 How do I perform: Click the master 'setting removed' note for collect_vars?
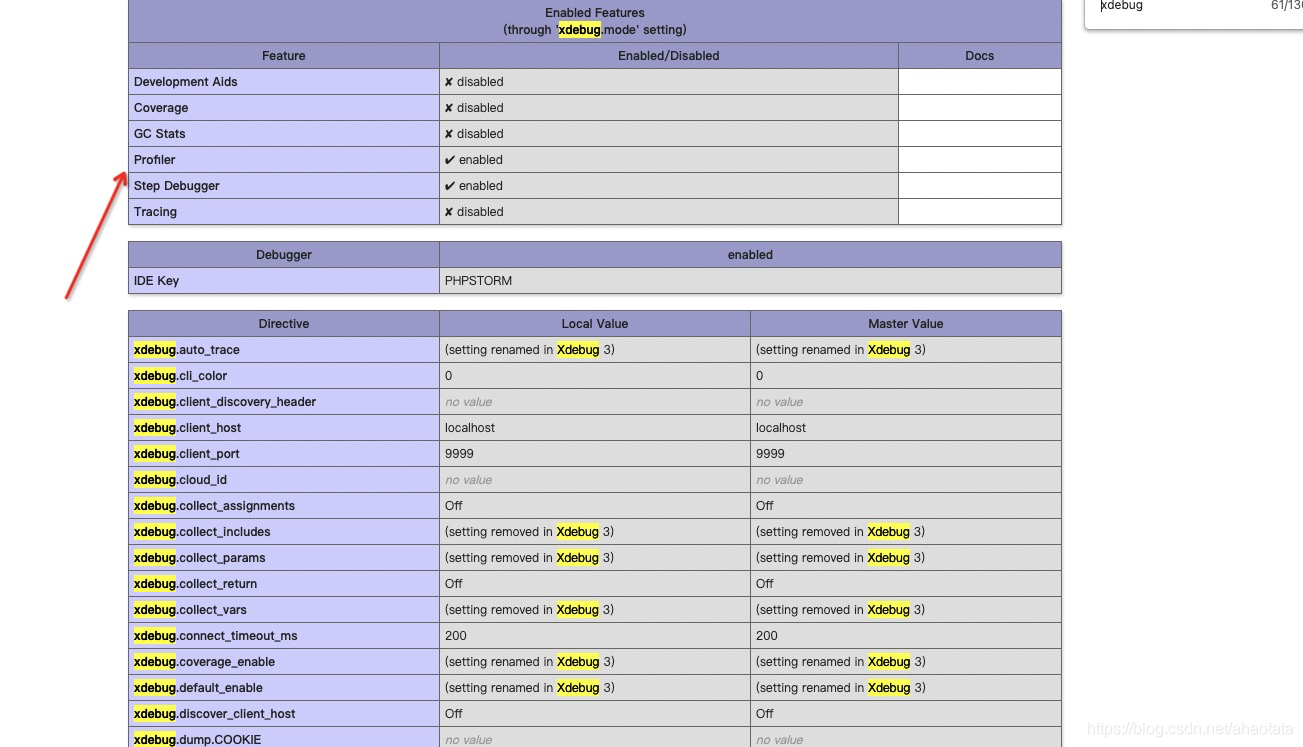coord(841,610)
